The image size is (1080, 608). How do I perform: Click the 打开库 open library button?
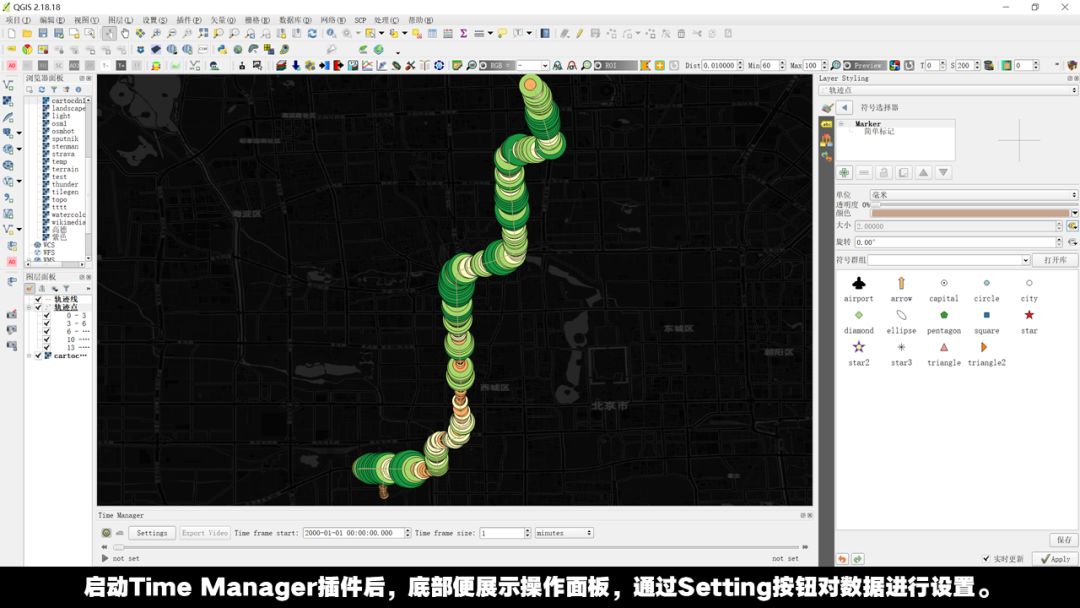coord(1055,260)
